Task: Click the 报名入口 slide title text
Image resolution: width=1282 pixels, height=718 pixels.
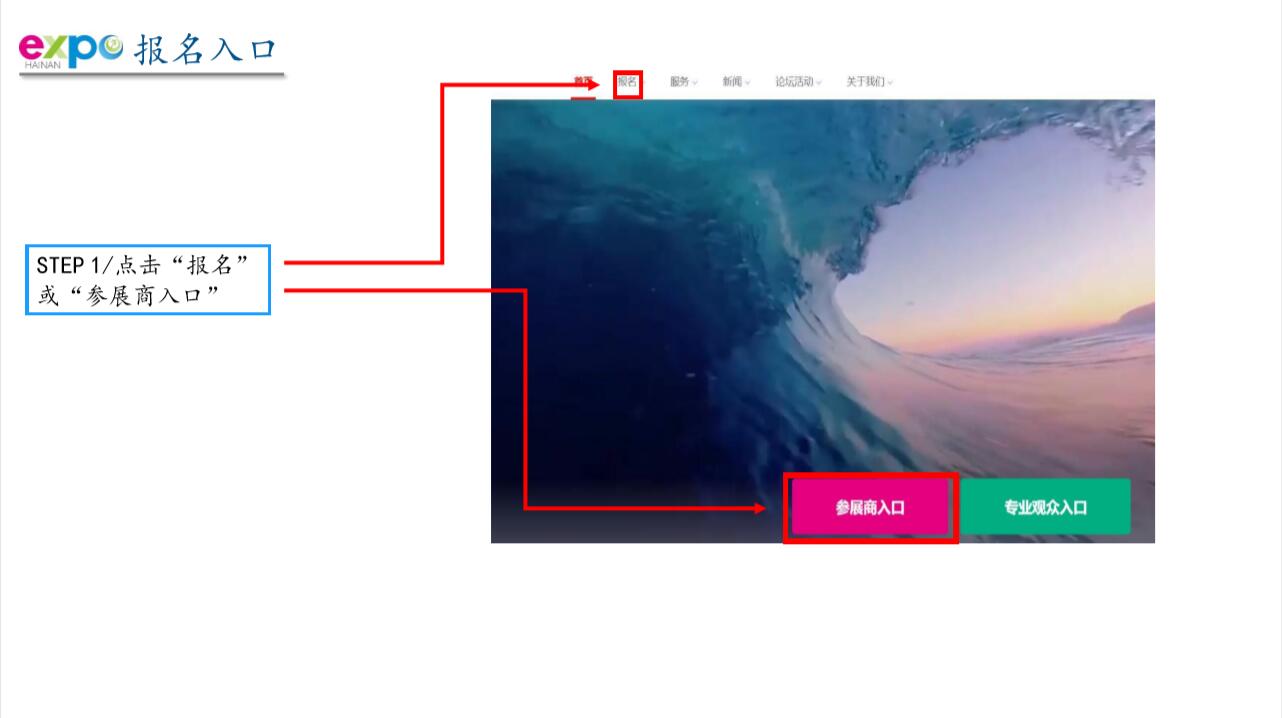Action: pos(205,50)
